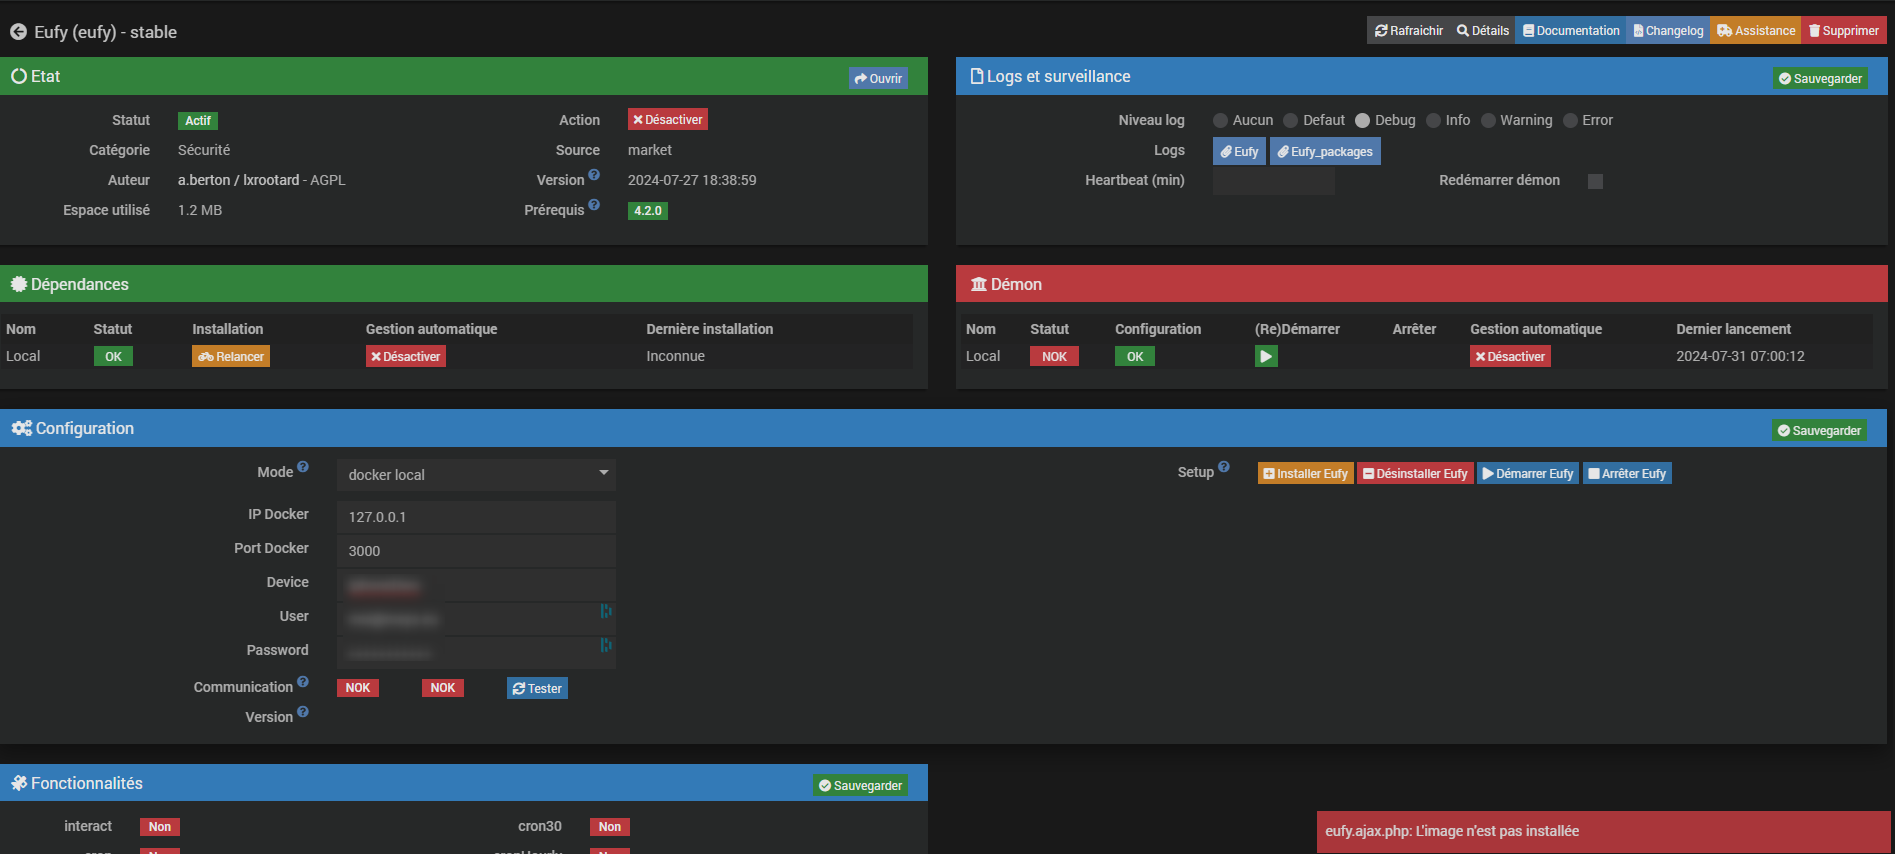The height and width of the screenshot is (854, 1895).
Task: Click the NOK status badge in Démon
Action: [x=1054, y=357]
